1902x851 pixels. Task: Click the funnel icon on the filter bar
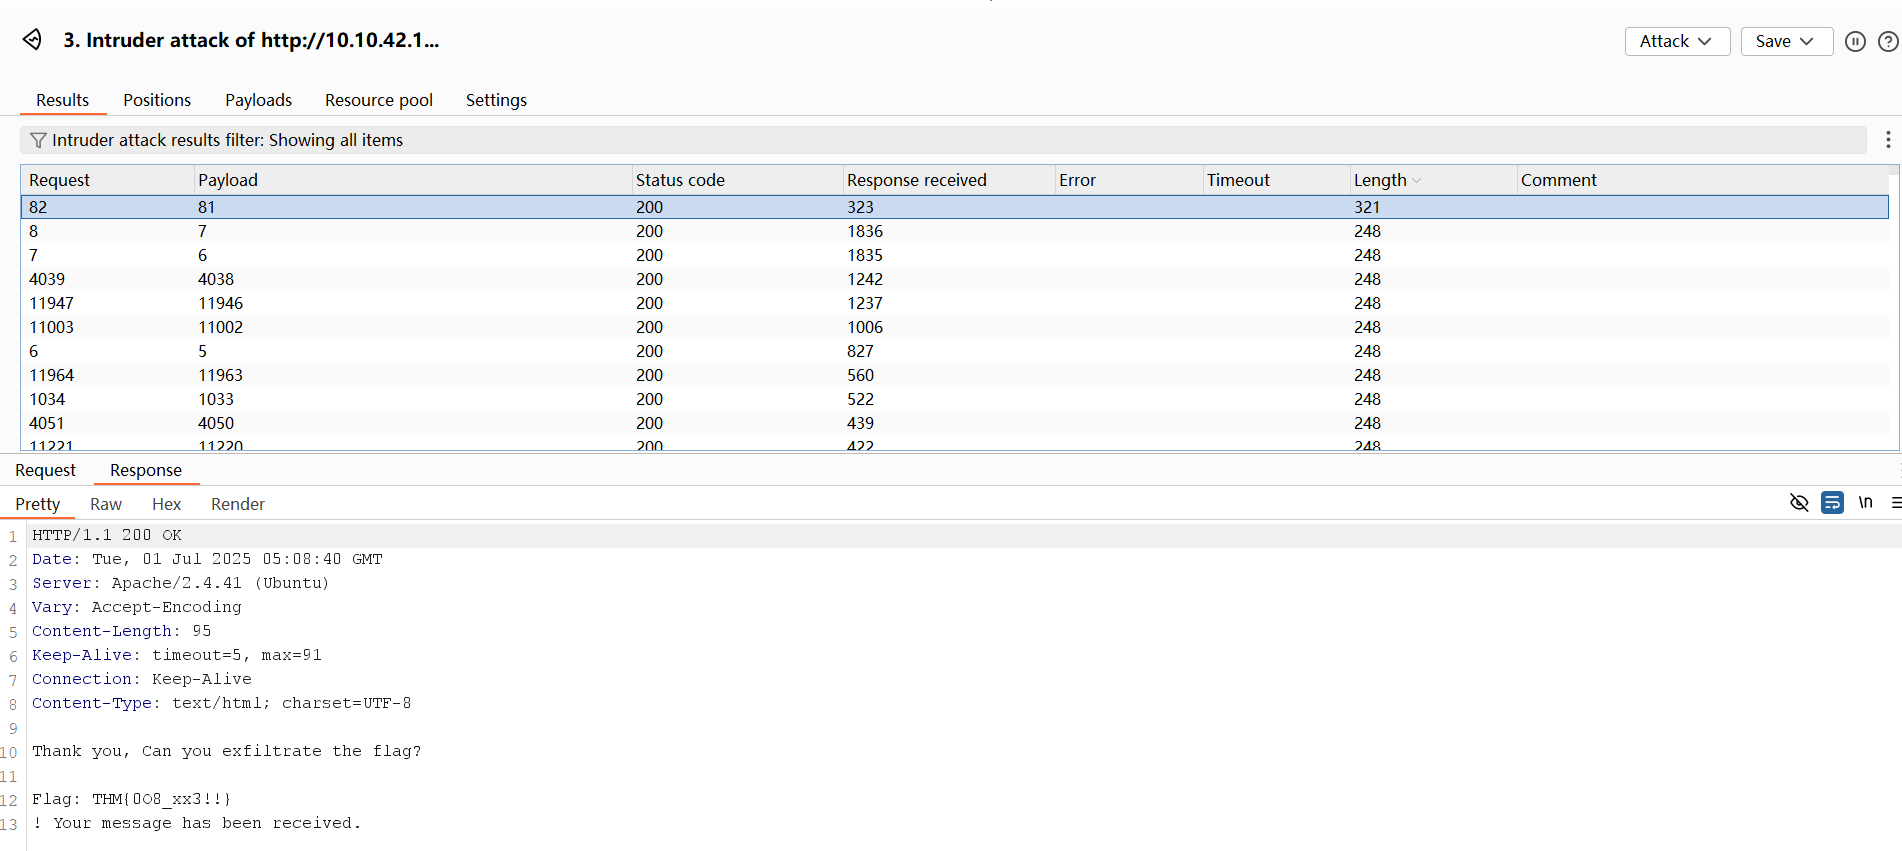point(38,140)
